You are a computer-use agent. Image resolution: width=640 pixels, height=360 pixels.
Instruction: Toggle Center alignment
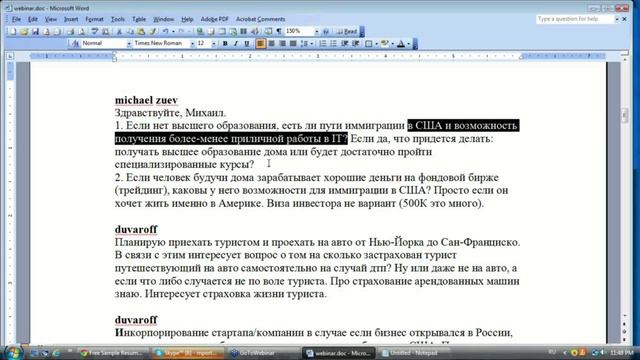(x=271, y=43)
